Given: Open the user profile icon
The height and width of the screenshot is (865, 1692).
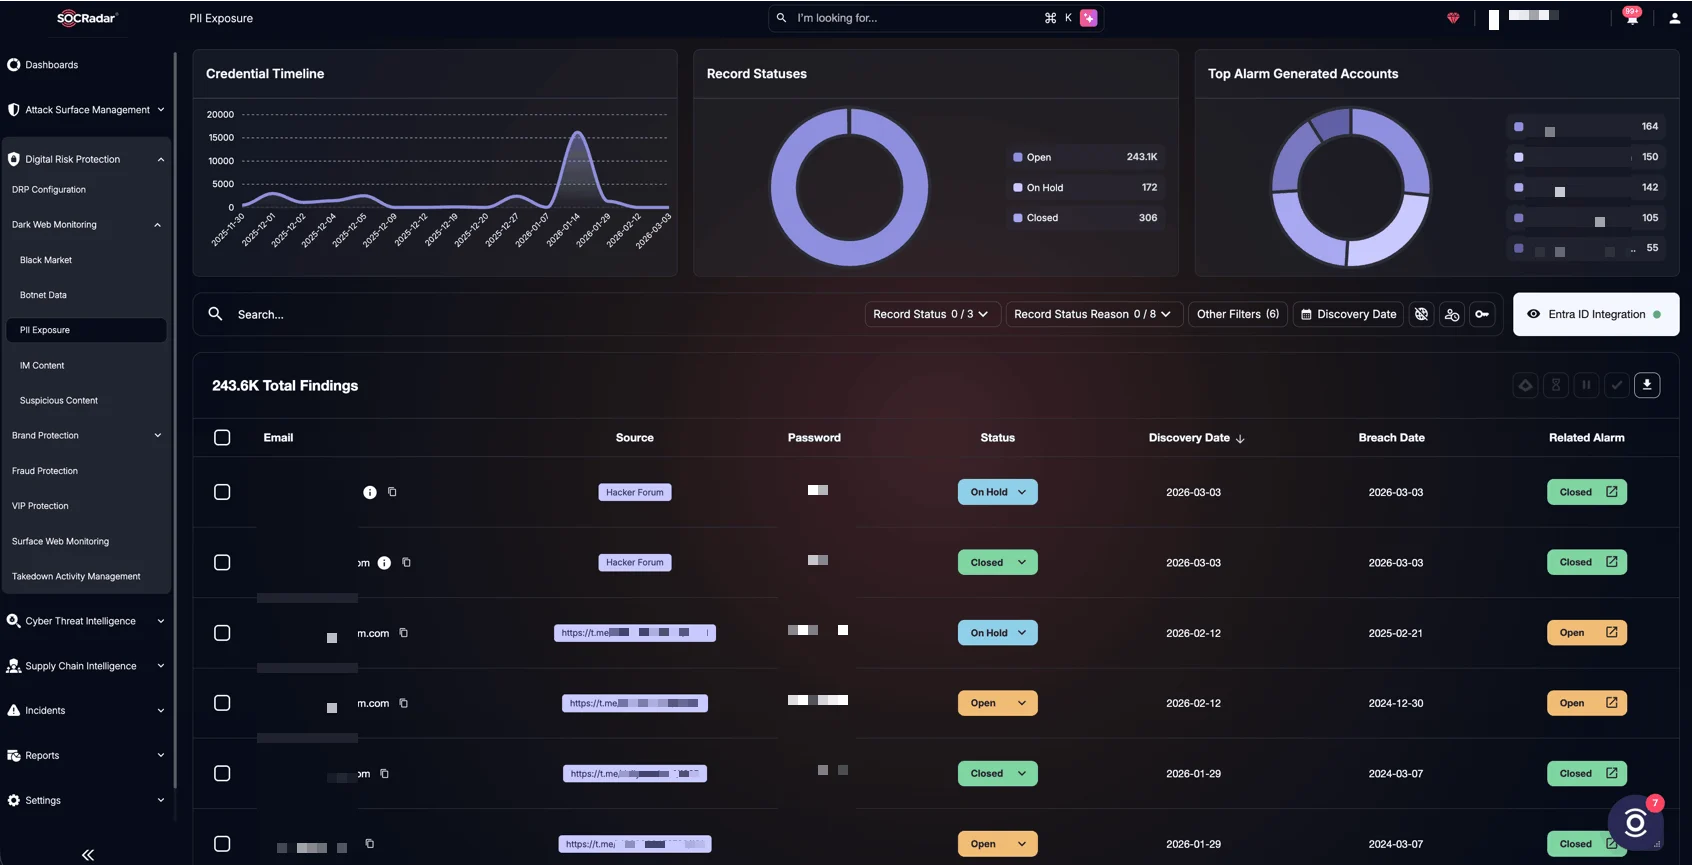Looking at the screenshot, I should (1675, 18).
